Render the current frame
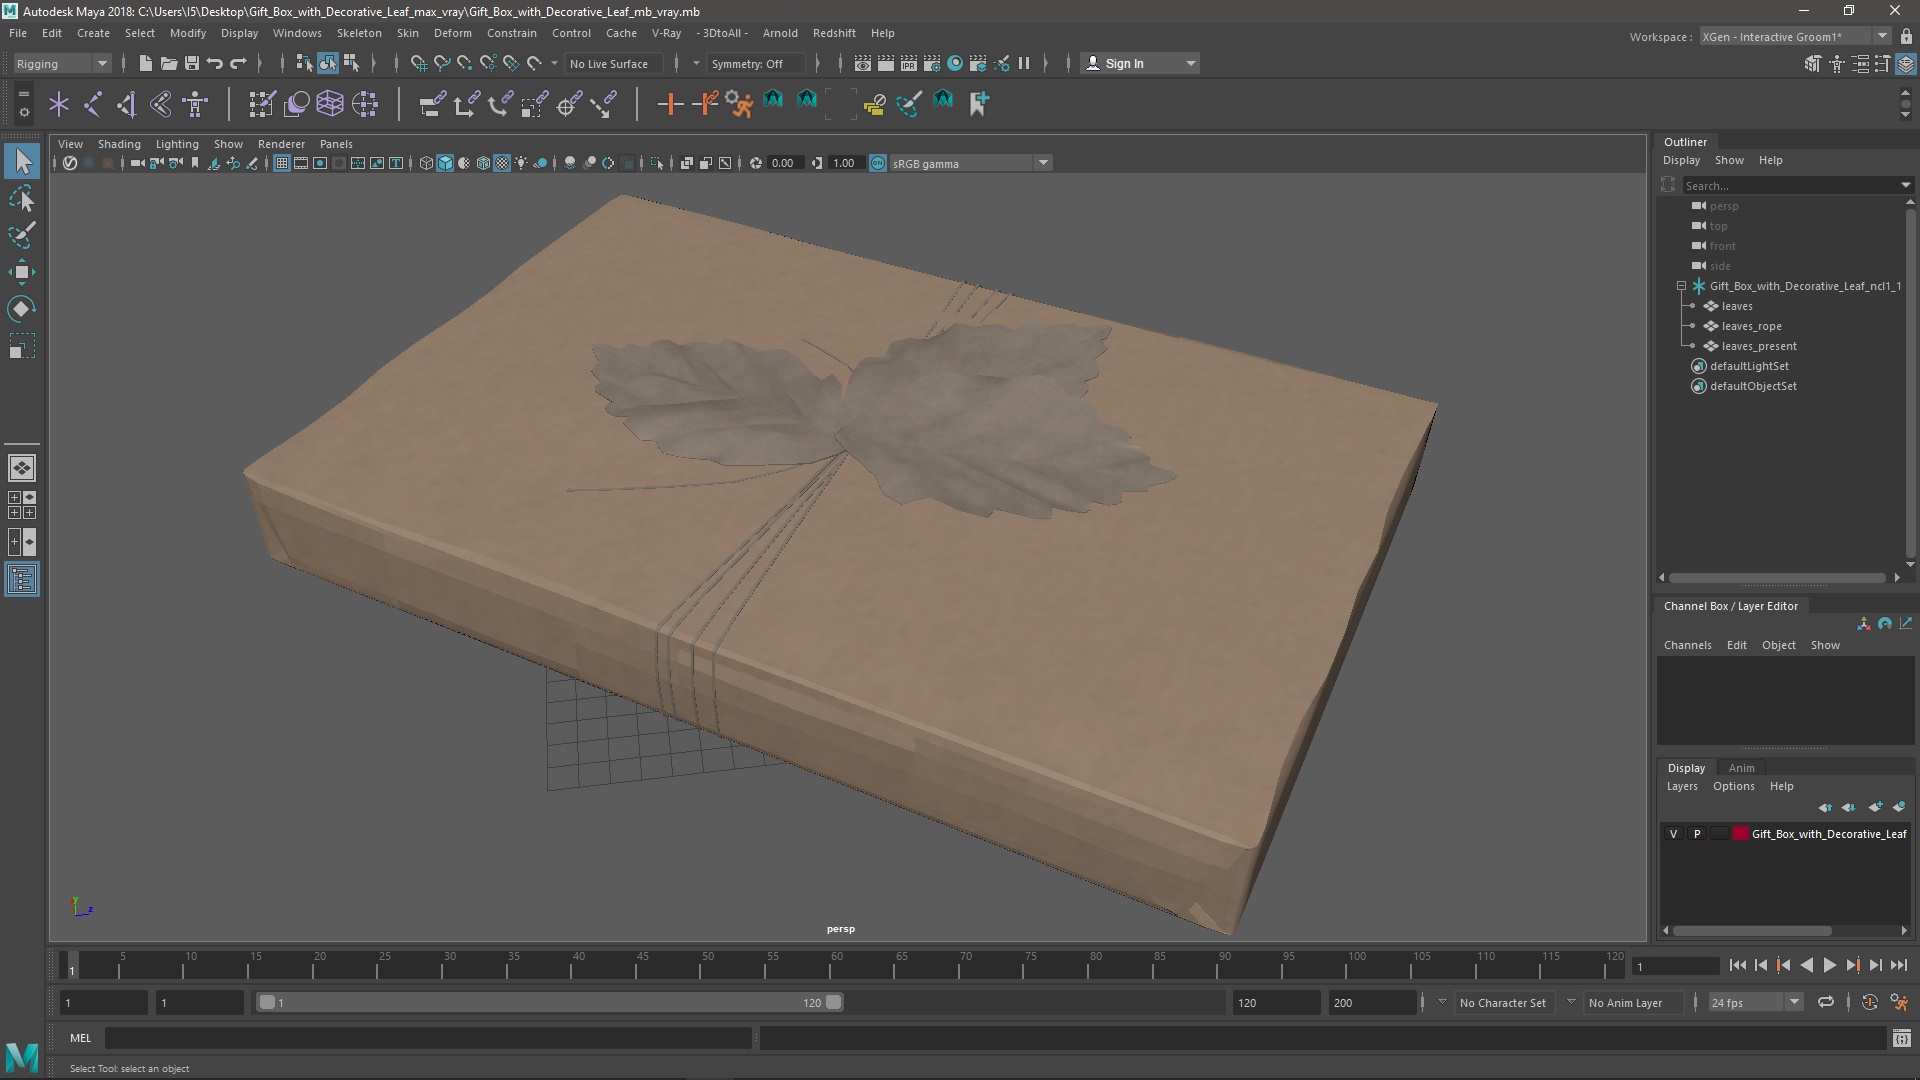This screenshot has height=1080, width=1920. pos(886,63)
